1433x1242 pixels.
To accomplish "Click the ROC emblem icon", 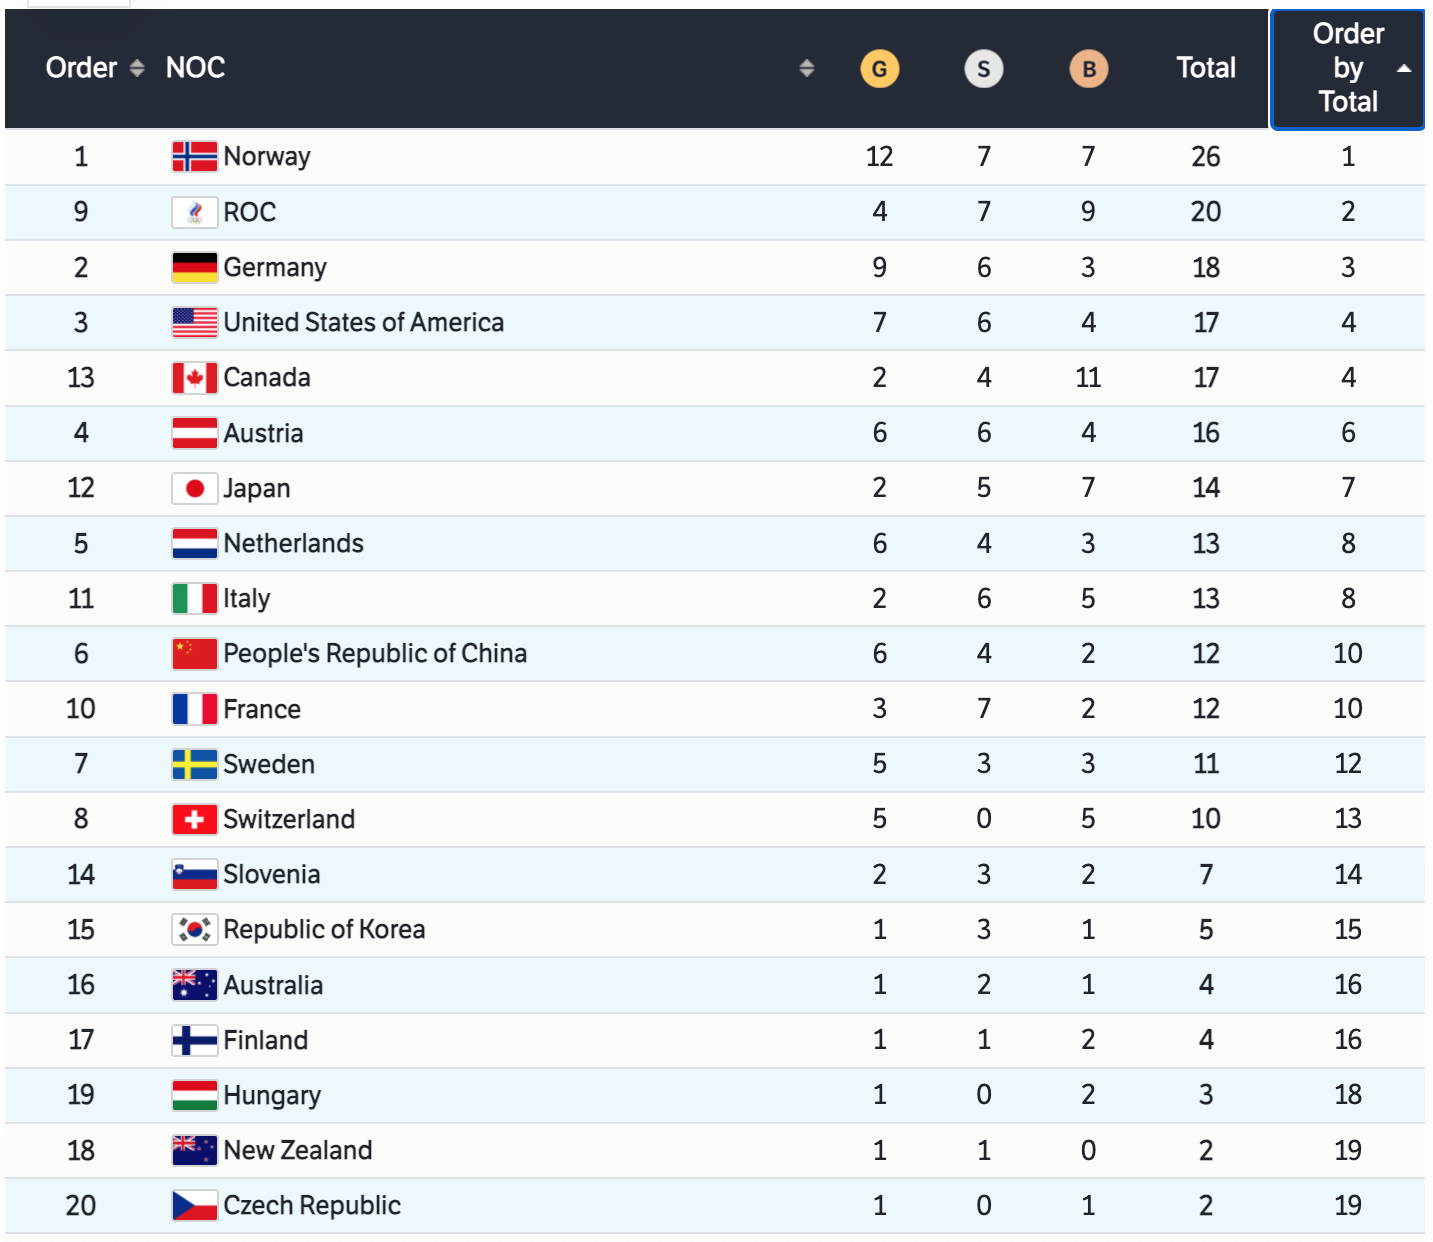I will [x=194, y=212].
